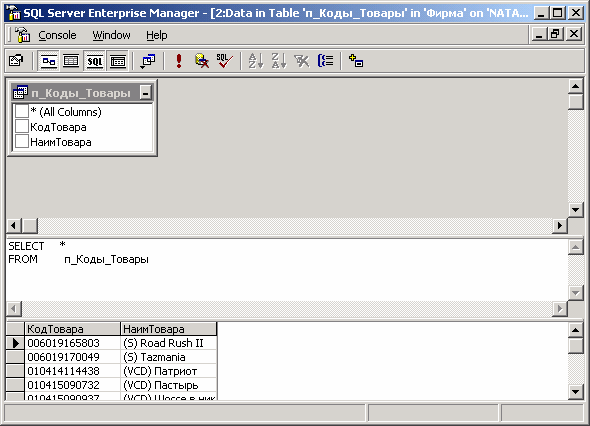Close the inner data table window
This screenshot has width=590, height=426.
(x=574, y=34)
